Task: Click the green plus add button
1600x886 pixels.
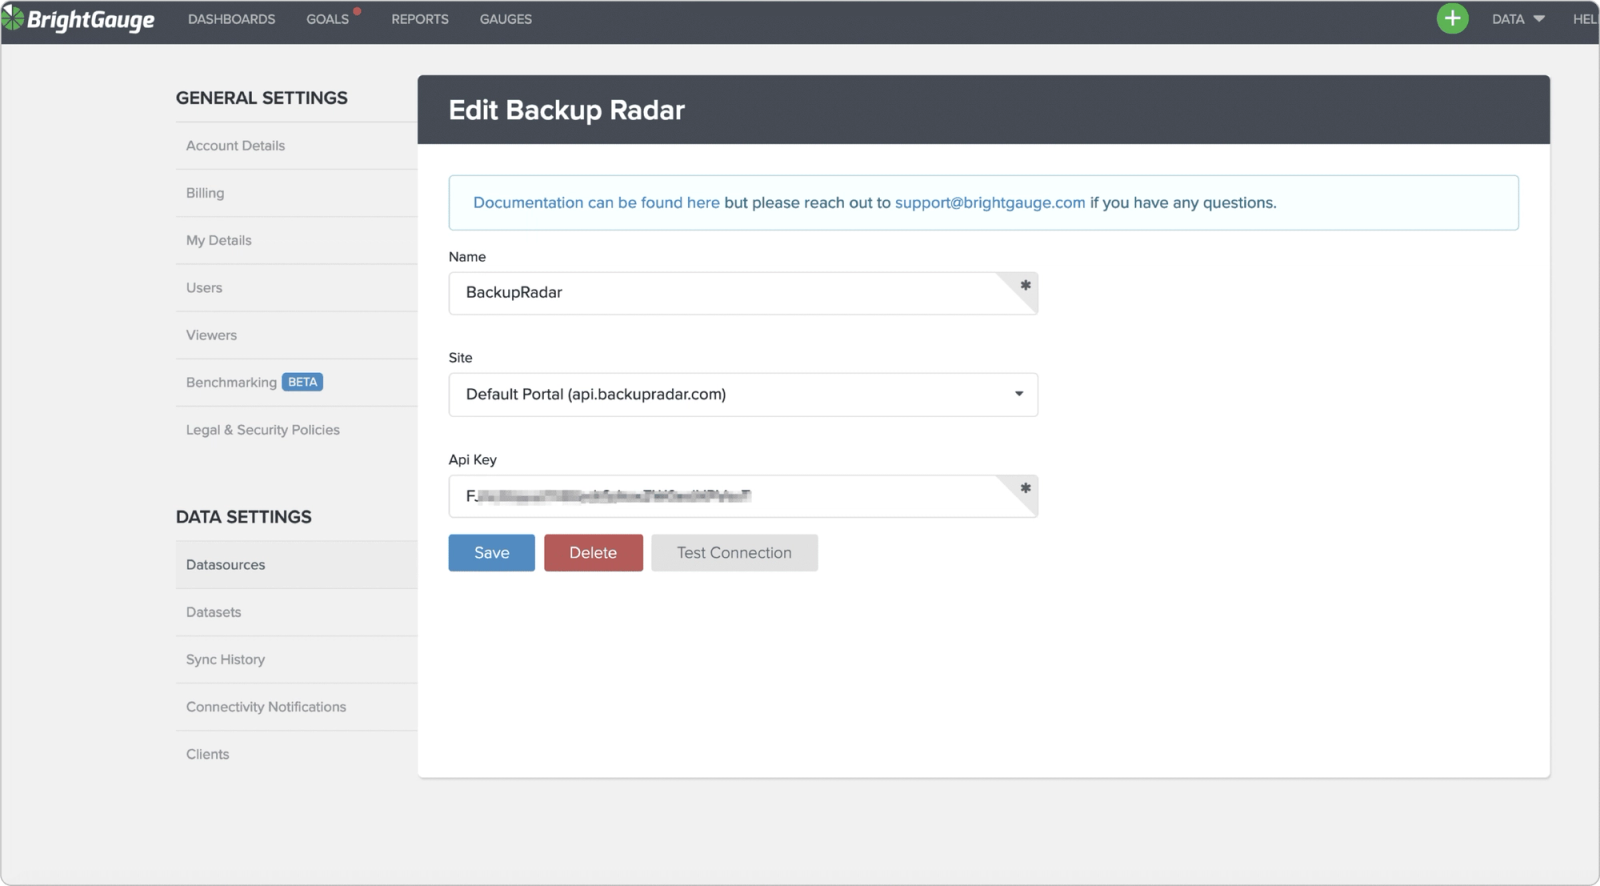Action: click(x=1452, y=18)
